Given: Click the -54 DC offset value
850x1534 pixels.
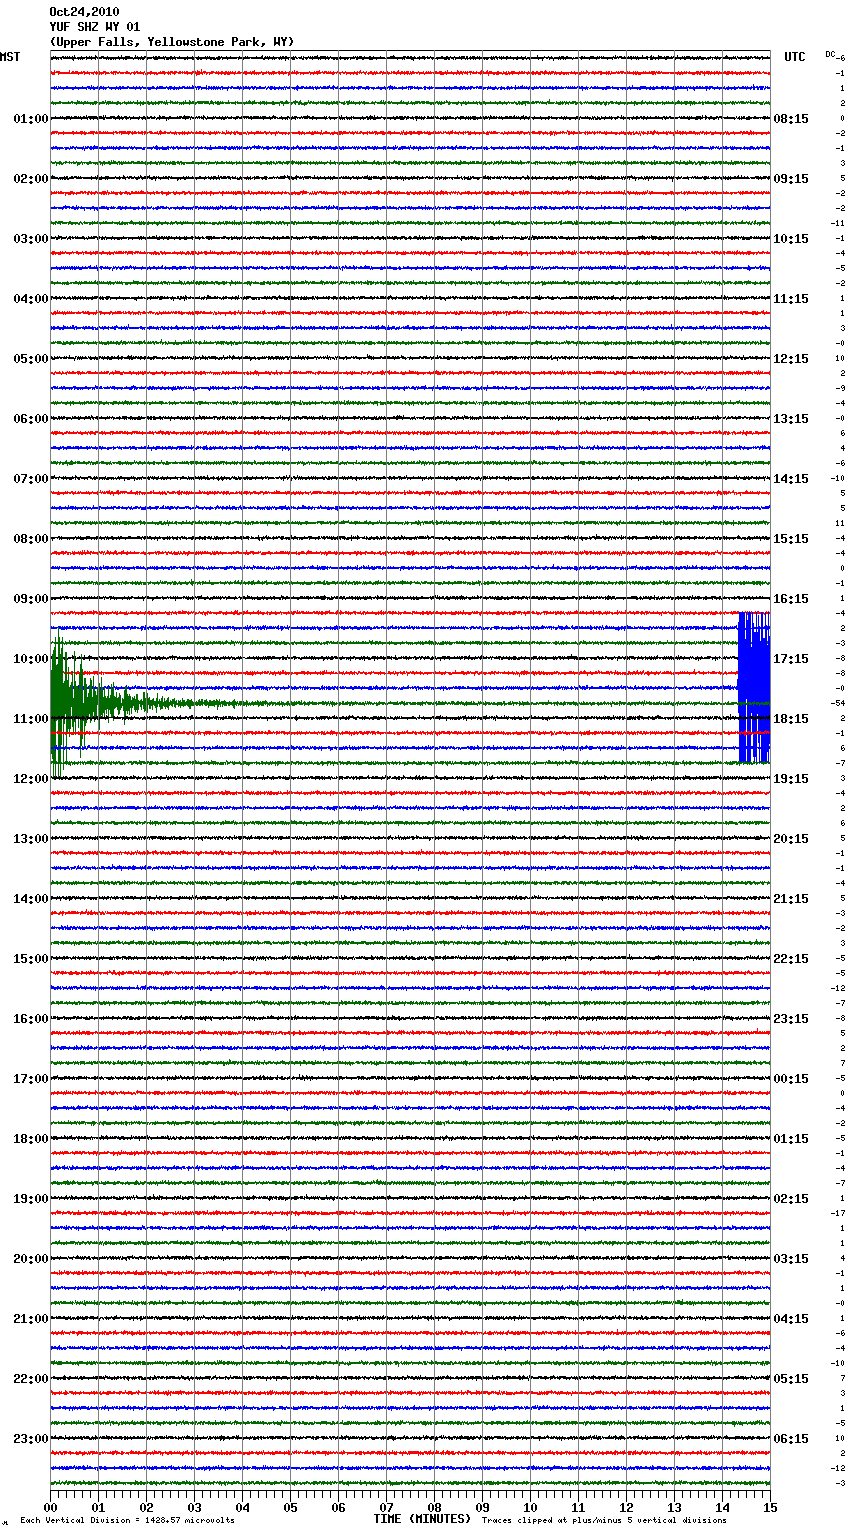Looking at the screenshot, I should pos(838,703).
